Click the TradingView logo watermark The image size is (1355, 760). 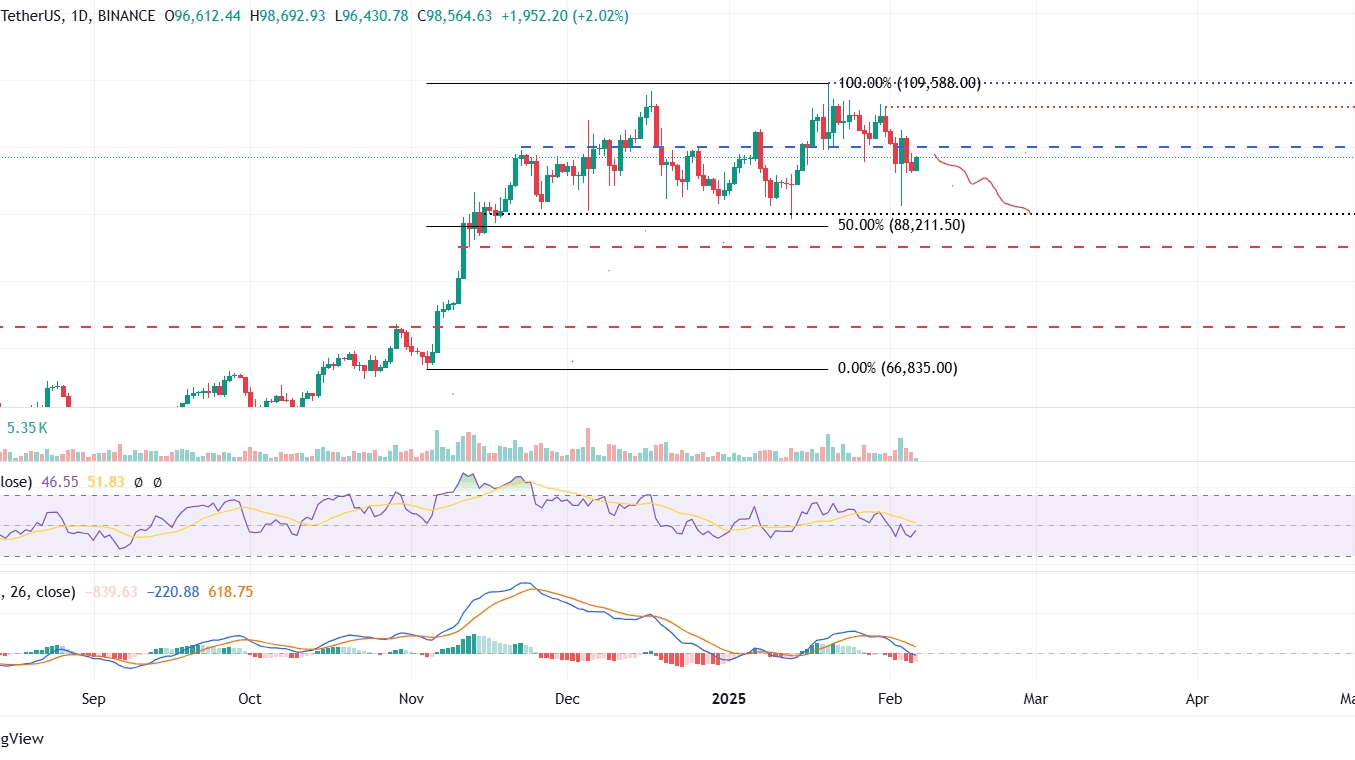[x=22, y=738]
